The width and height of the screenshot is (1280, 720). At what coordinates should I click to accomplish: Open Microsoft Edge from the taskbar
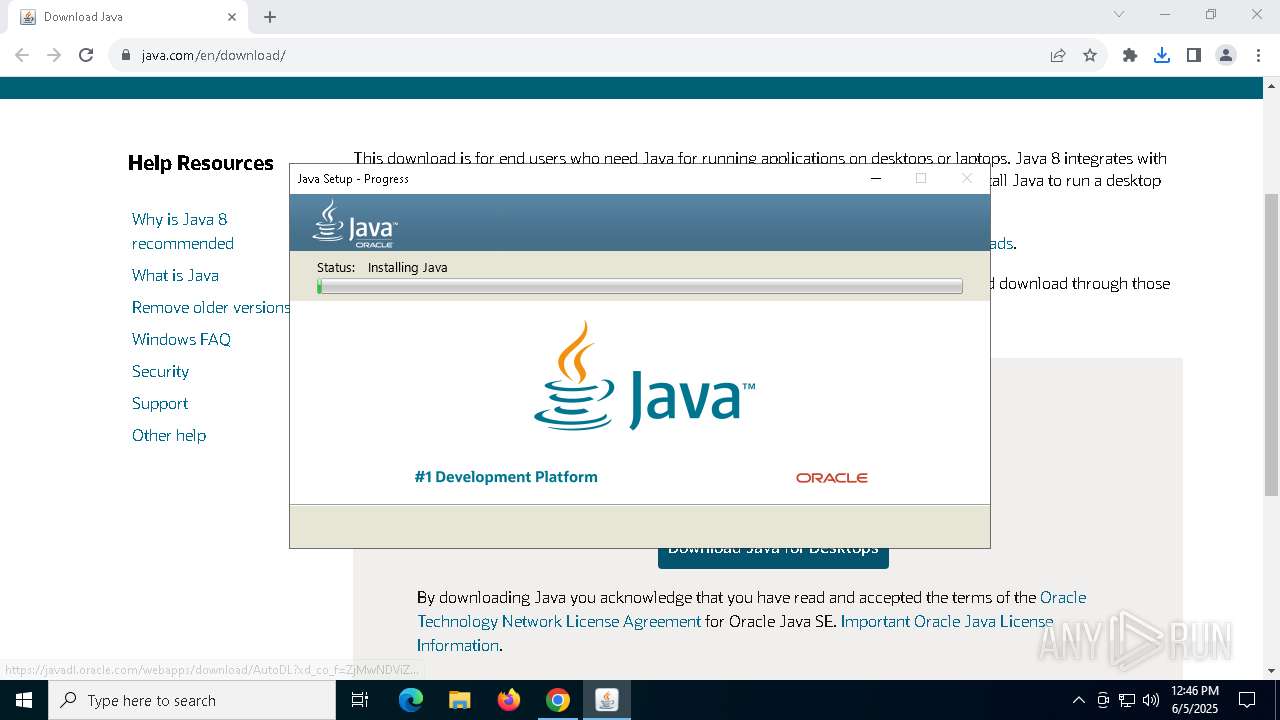[x=411, y=700]
